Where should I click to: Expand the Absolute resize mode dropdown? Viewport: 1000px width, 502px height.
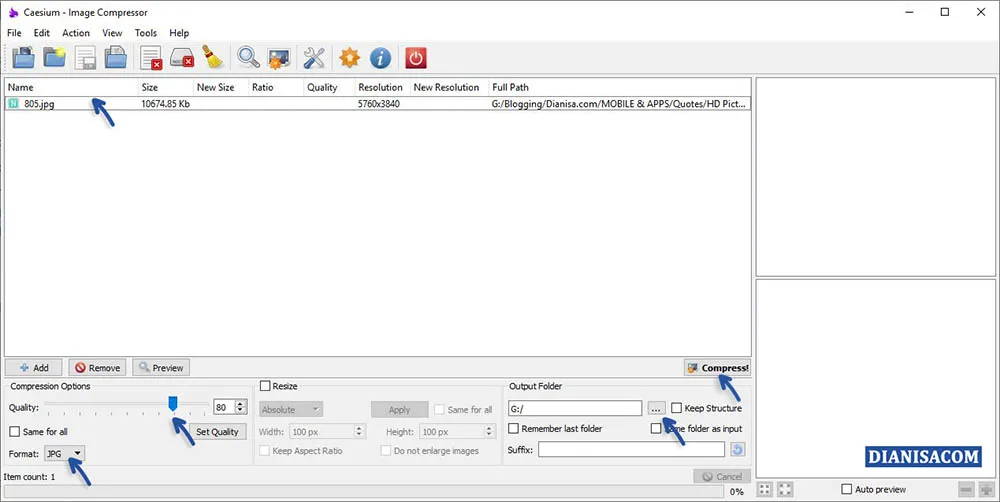click(291, 409)
